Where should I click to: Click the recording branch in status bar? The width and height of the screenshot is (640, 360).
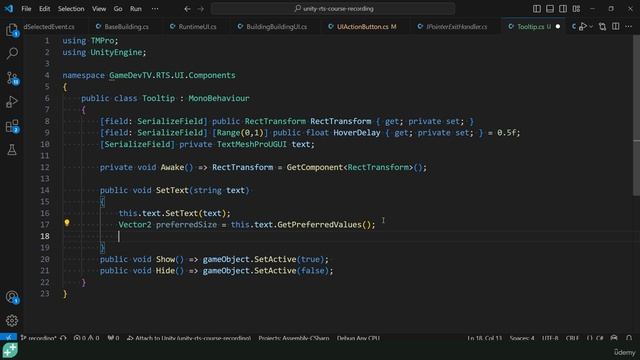[x=38, y=338]
